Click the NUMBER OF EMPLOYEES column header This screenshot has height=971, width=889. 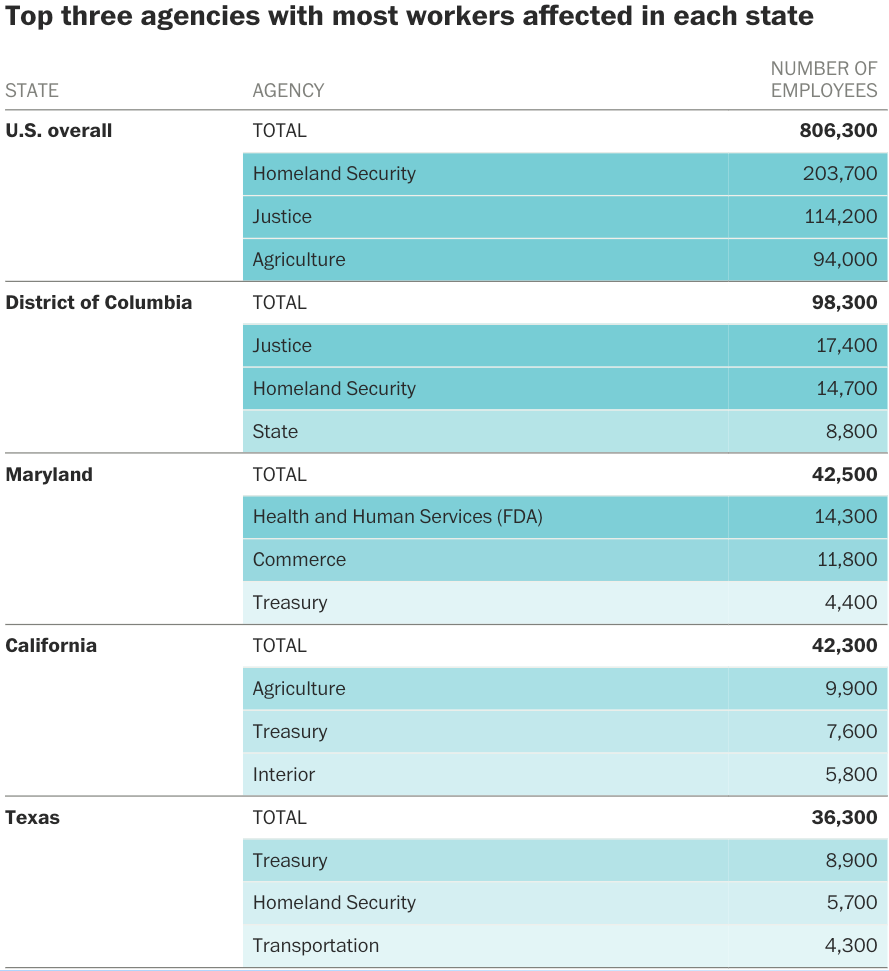click(x=823, y=79)
